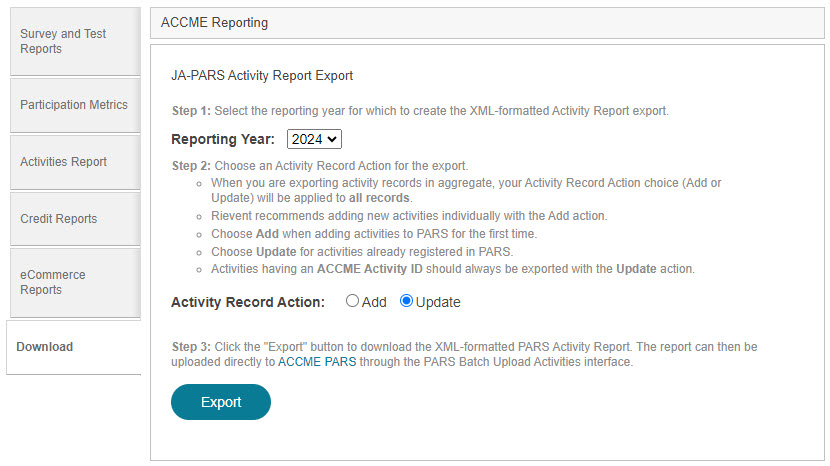This screenshot has height=466, width=830.
Task: Select the Download tab
Action: pos(74,347)
